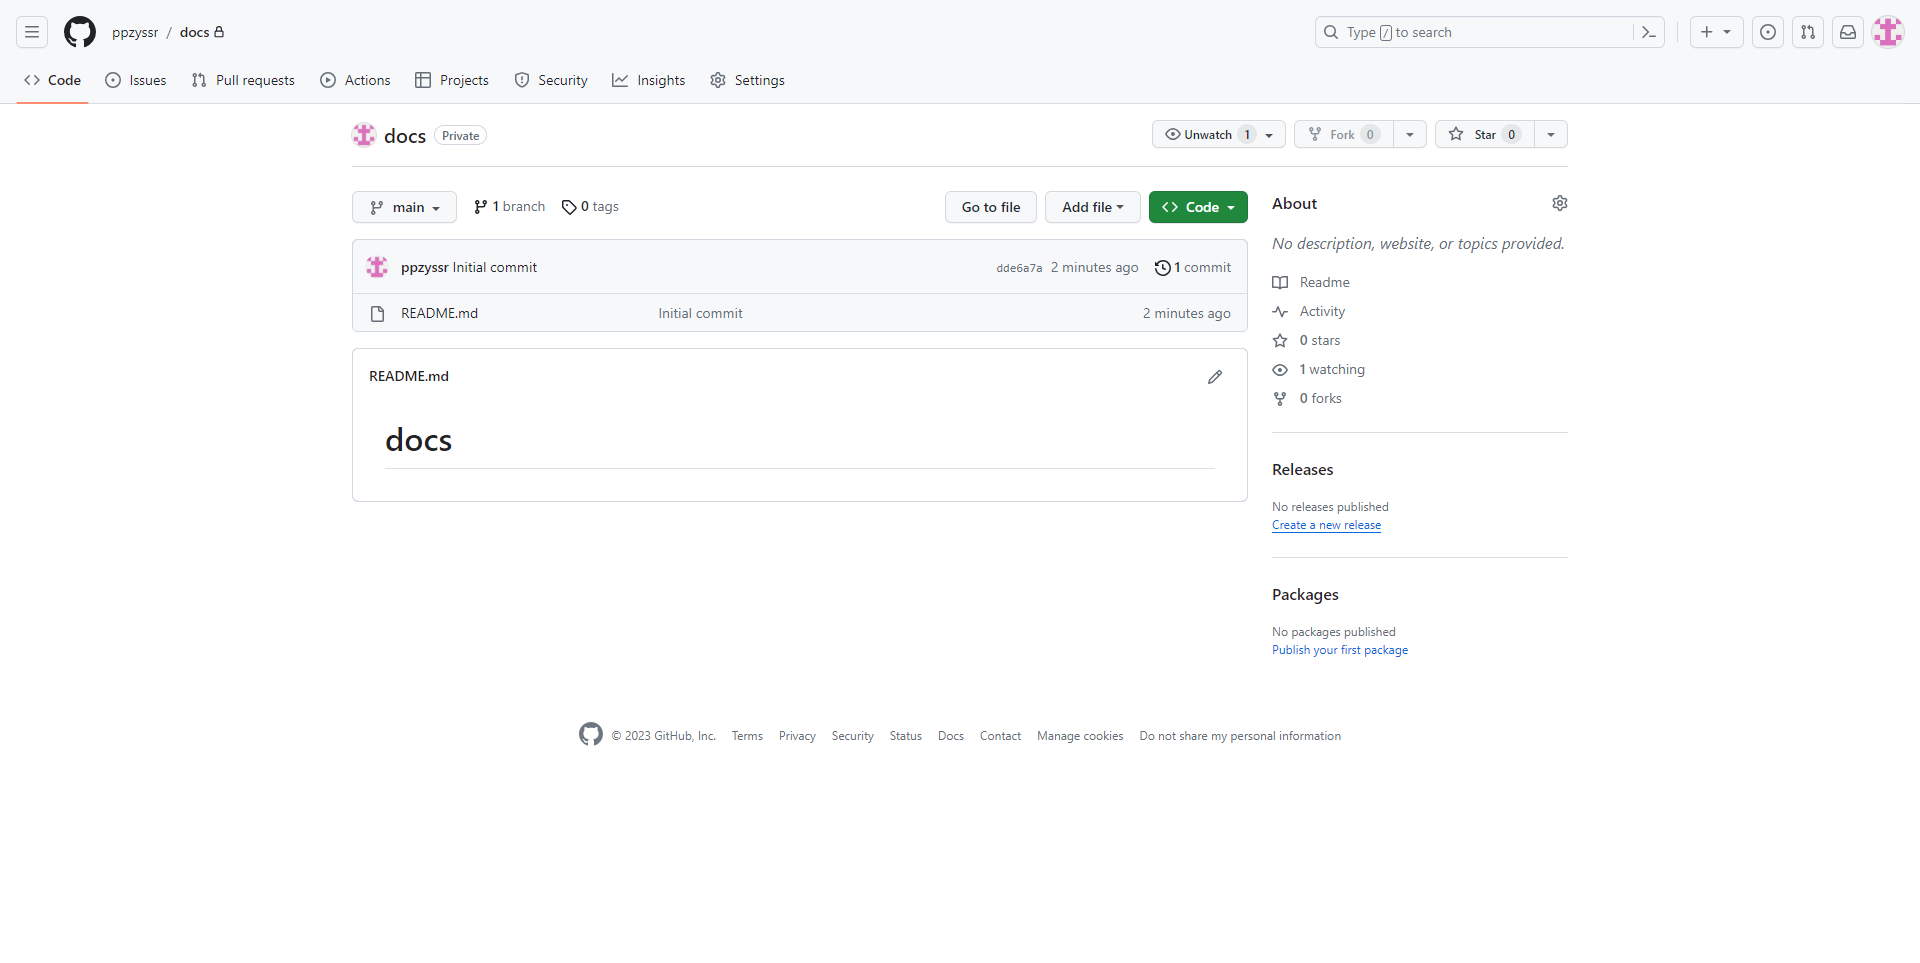Image resolution: width=1920 pixels, height=963 pixels.
Task: Open About settings gear icon
Action: click(x=1559, y=203)
